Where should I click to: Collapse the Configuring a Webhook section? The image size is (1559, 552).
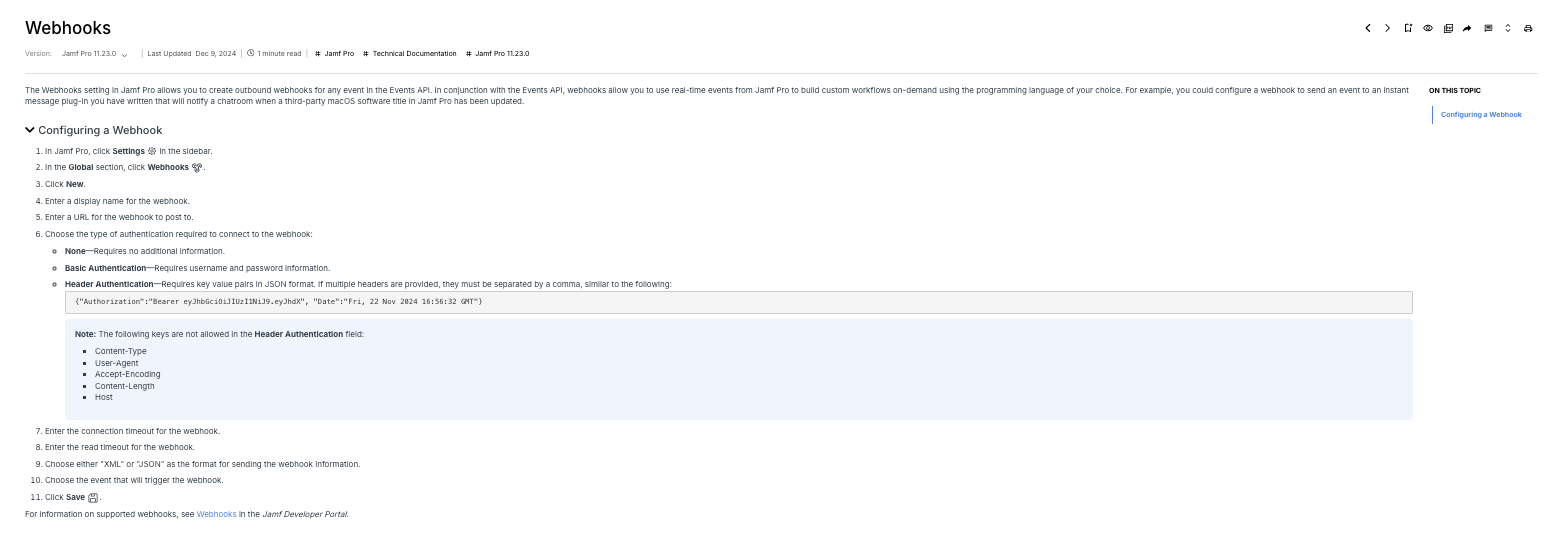(x=30, y=130)
